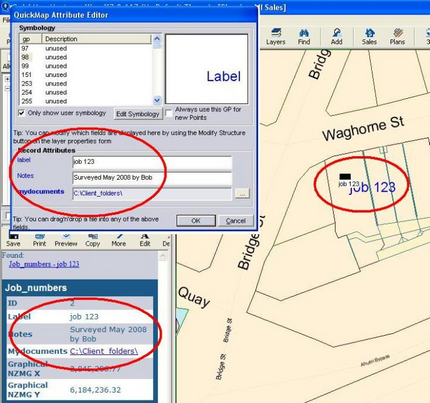Click browse button next to mydocuments field
This screenshot has width=430, height=403.
242,193
